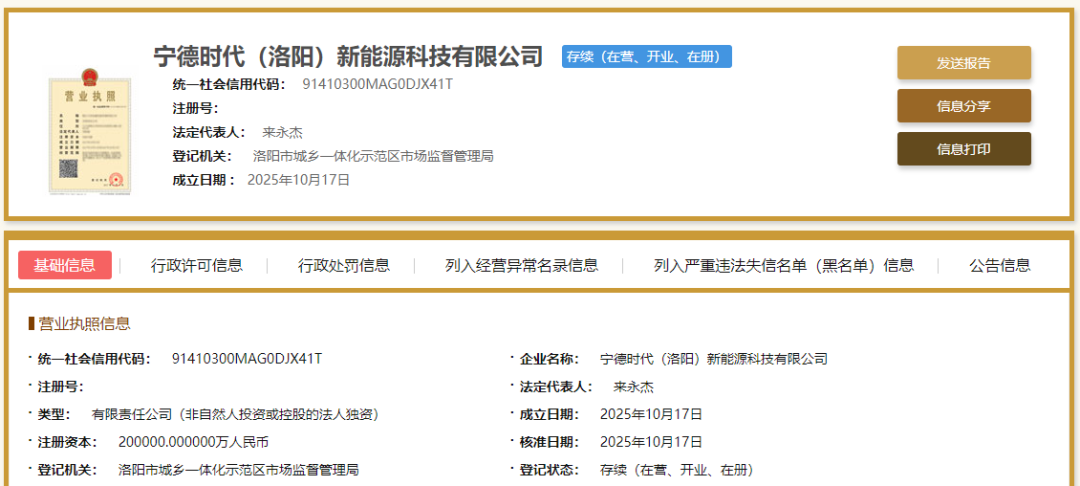Open the 行政处罚信息 tab
The image size is (1080, 486).
(343, 265)
